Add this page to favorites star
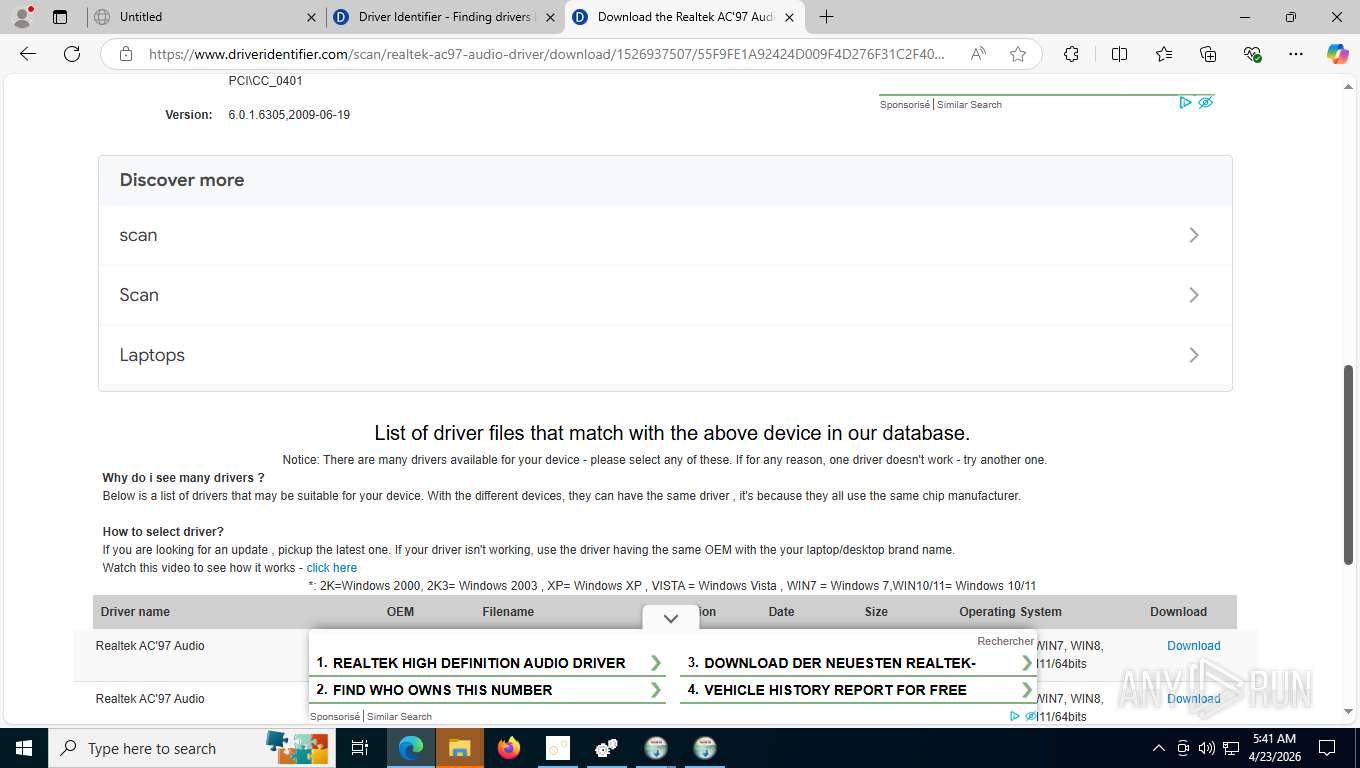Screen dimensions: 1360x768 pyautogui.click(x=1018, y=54)
